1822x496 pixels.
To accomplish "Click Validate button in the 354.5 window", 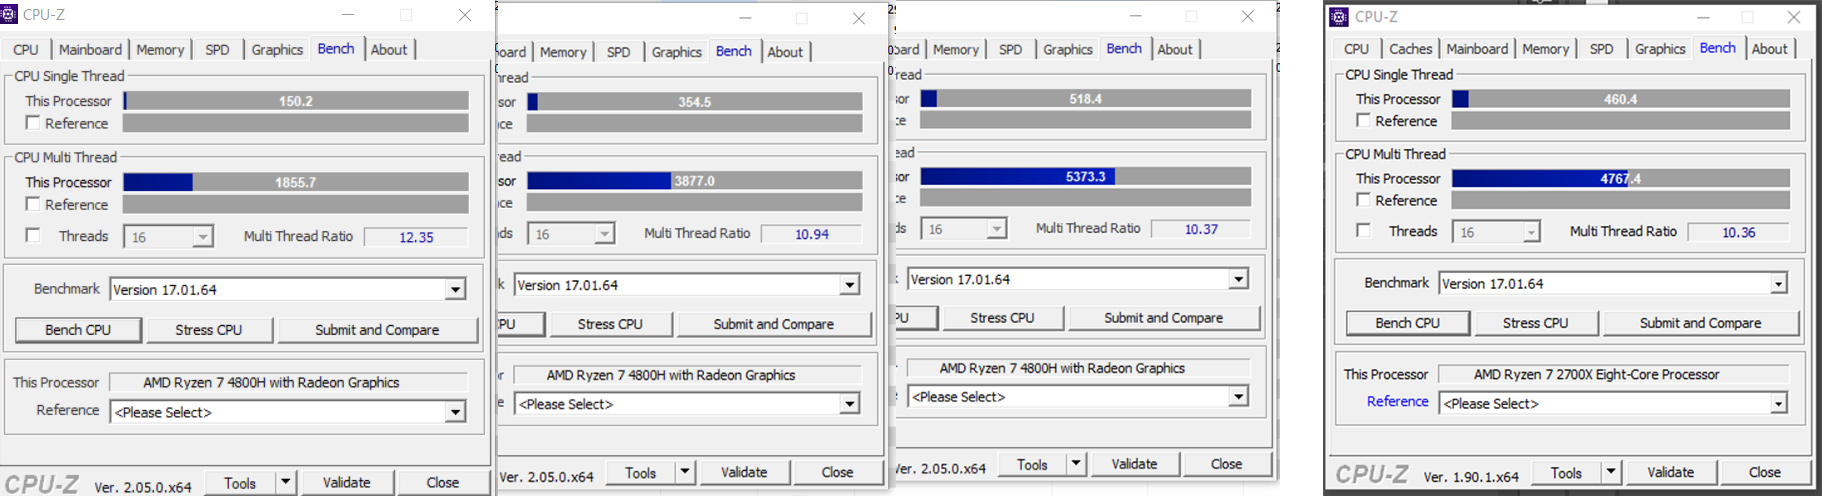I will [x=744, y=472].
